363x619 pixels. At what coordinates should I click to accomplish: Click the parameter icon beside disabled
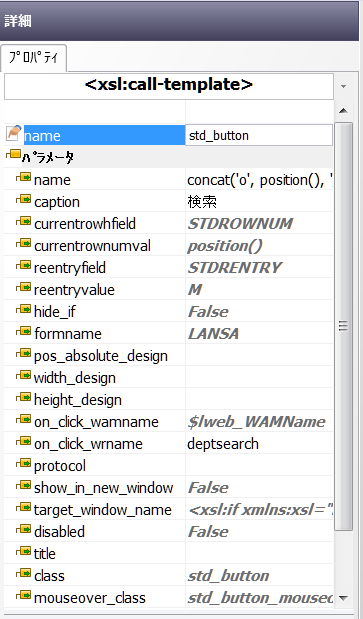tap(23, 529)
